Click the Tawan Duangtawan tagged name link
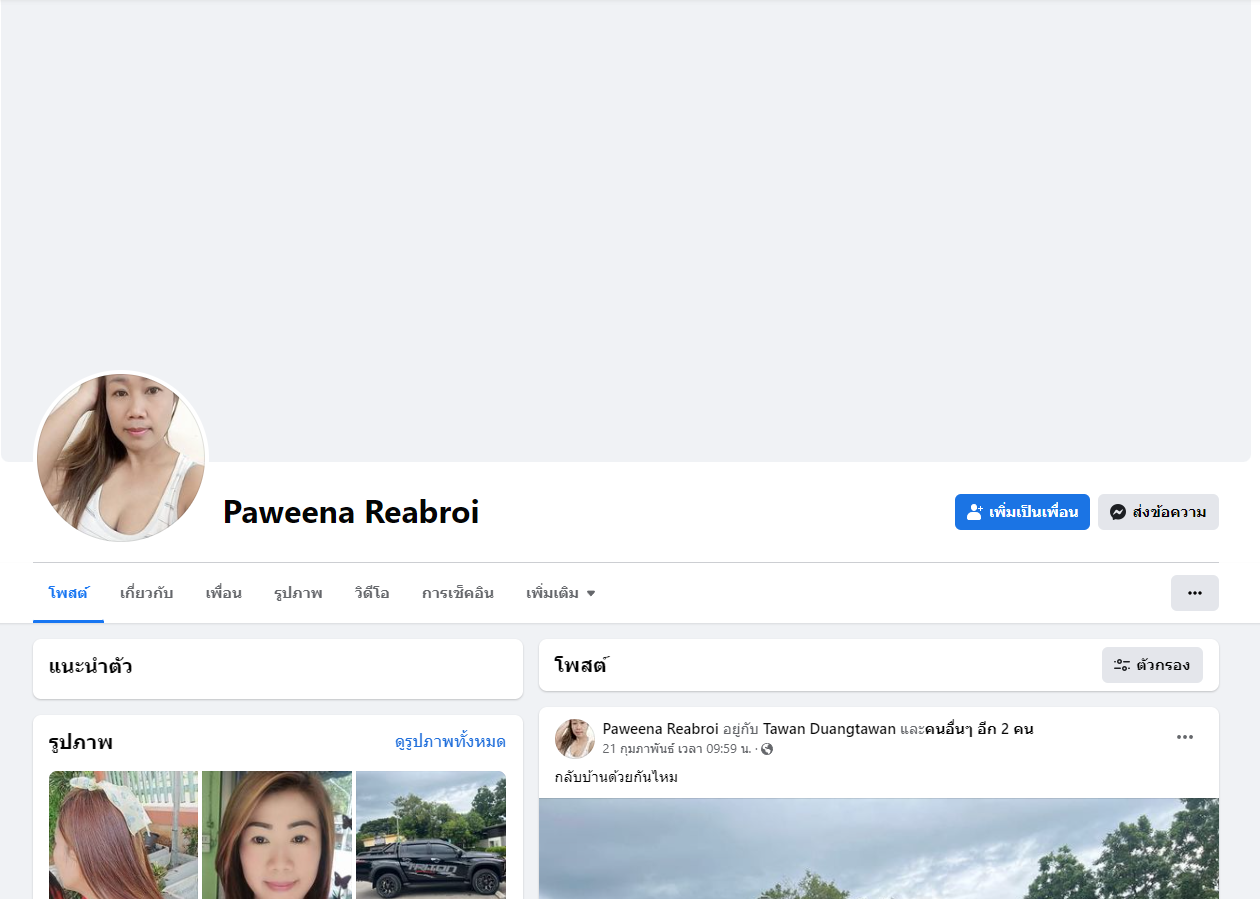This screenshot has height=899, width=1260. (x=829, y=729)
